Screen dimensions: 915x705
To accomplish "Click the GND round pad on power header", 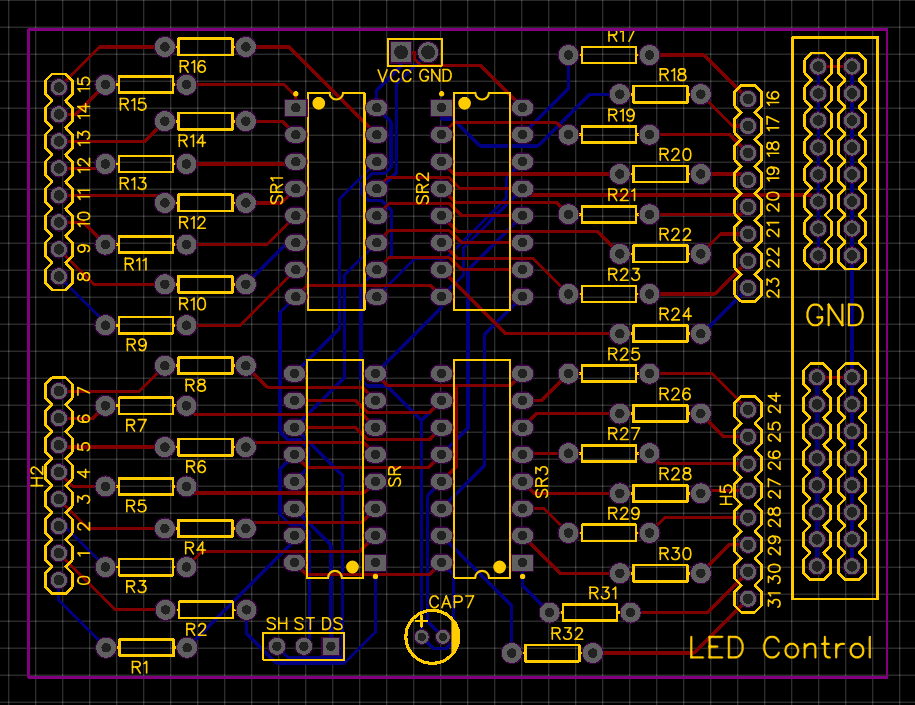I will coord(428,53).
